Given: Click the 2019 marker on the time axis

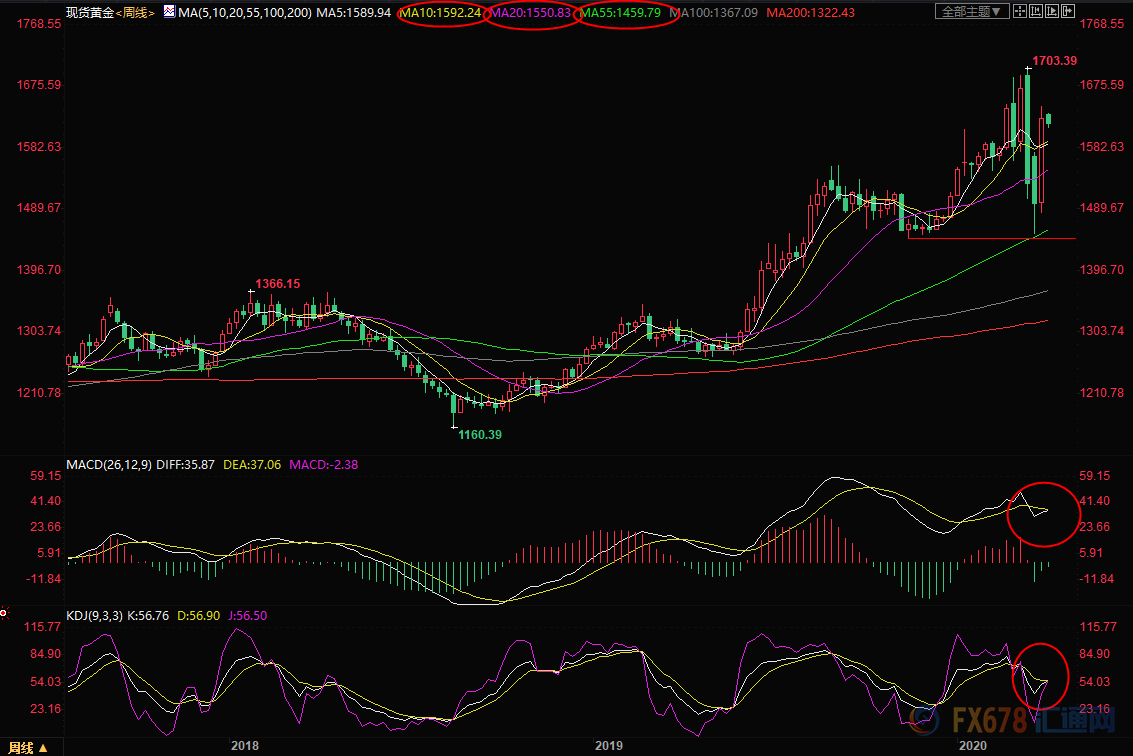Looking at the screenshot, I should click(x=608, y=746).
